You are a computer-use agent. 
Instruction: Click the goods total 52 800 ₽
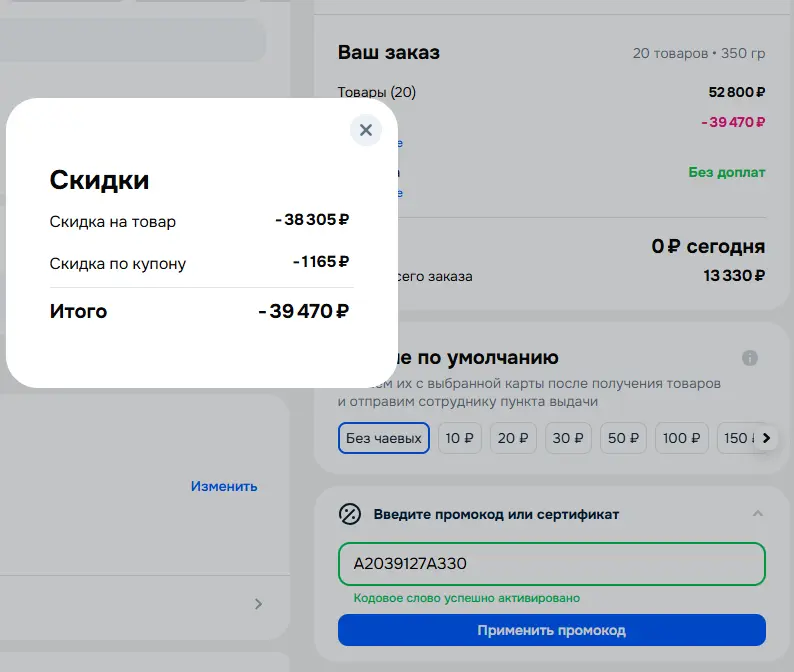[x=737, y=92]
